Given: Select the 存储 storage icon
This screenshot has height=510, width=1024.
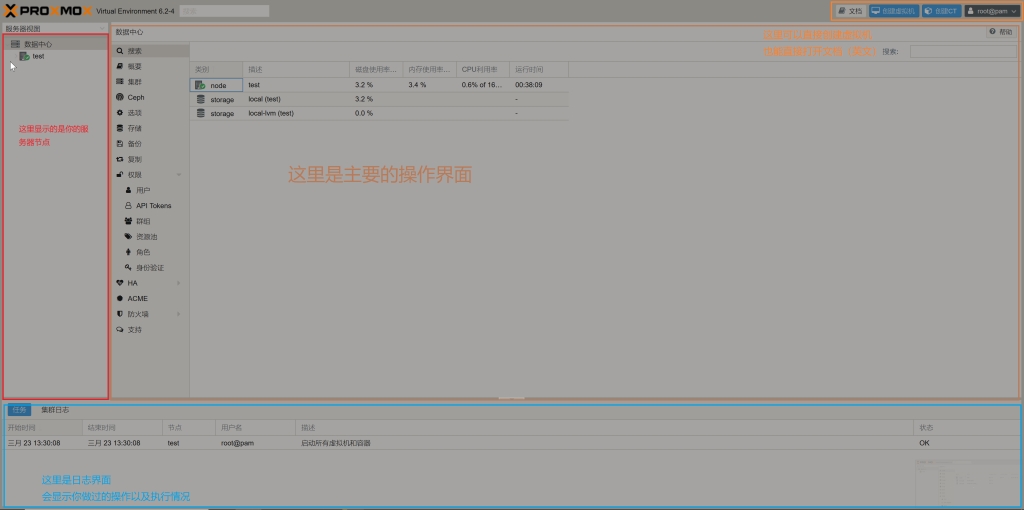Looking at the screenshot, I should coord(120,128).
